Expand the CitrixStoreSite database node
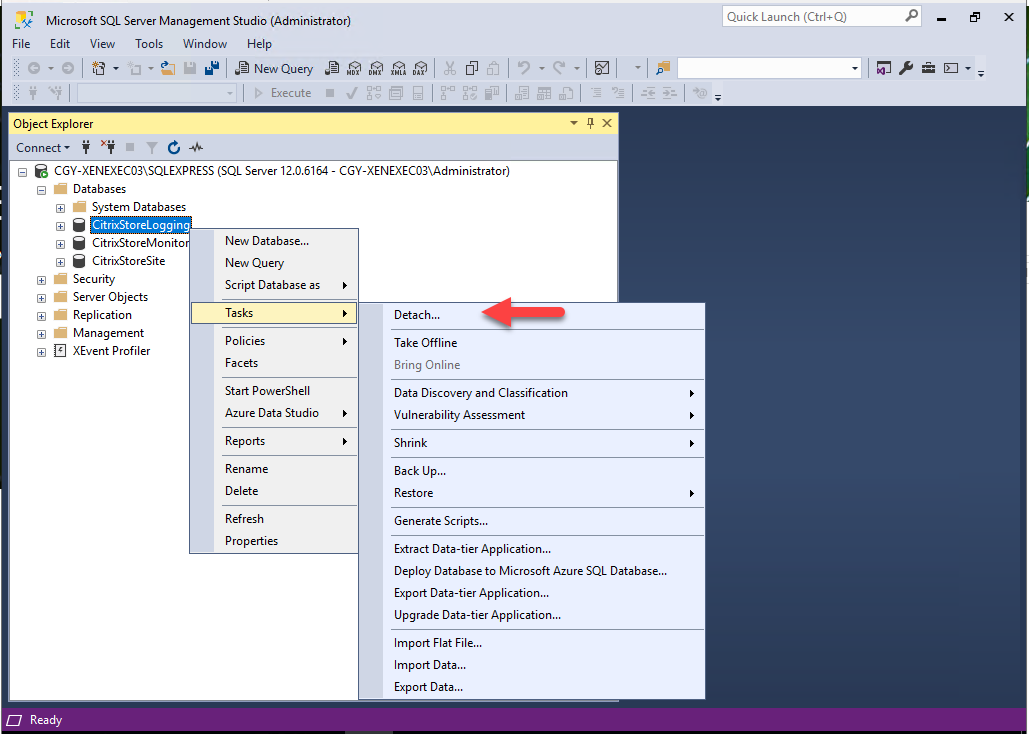 (x=60, y=262)
